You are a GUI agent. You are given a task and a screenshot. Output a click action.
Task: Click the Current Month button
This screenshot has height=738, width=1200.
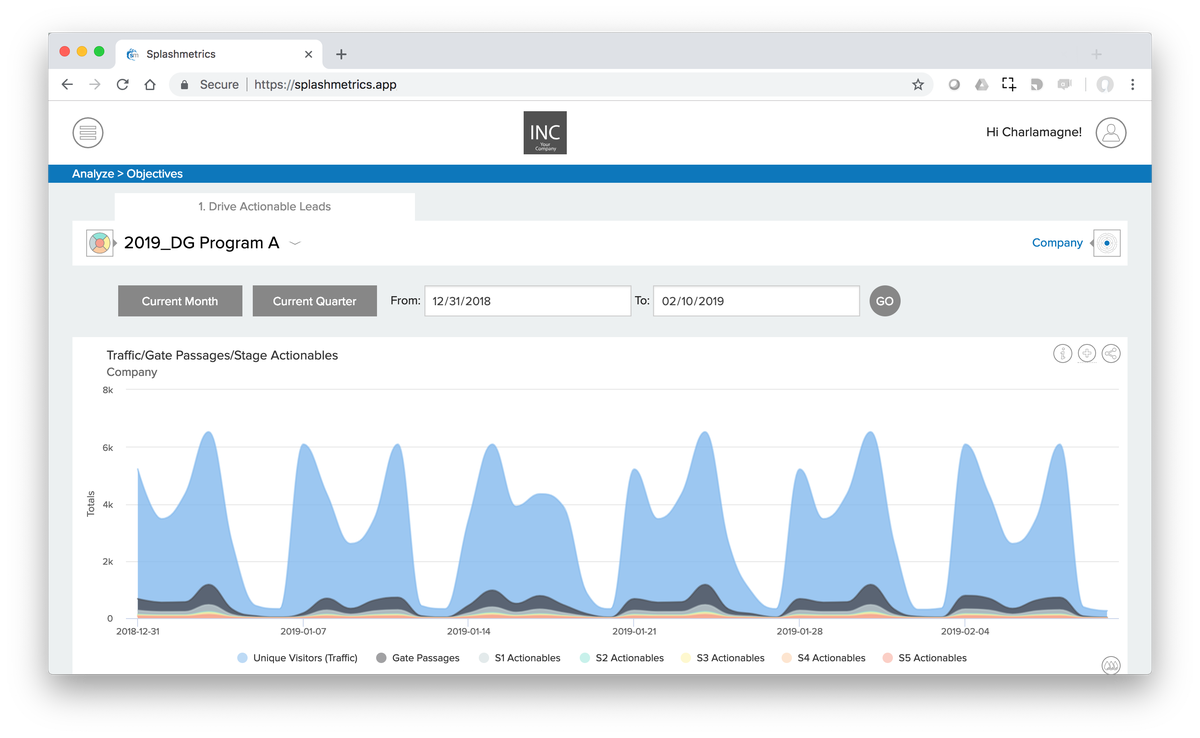point(180,301)
